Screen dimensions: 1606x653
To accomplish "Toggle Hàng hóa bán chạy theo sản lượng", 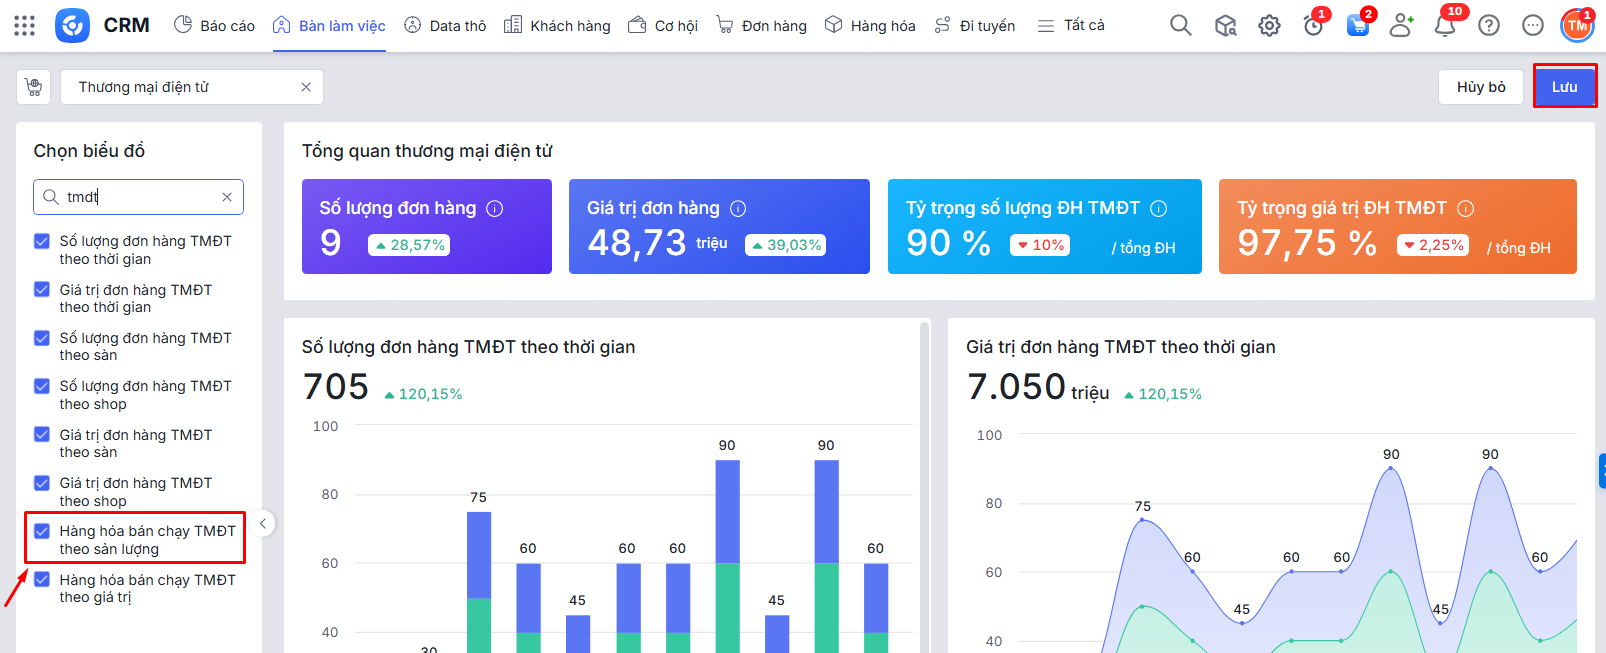I will 42,531.
